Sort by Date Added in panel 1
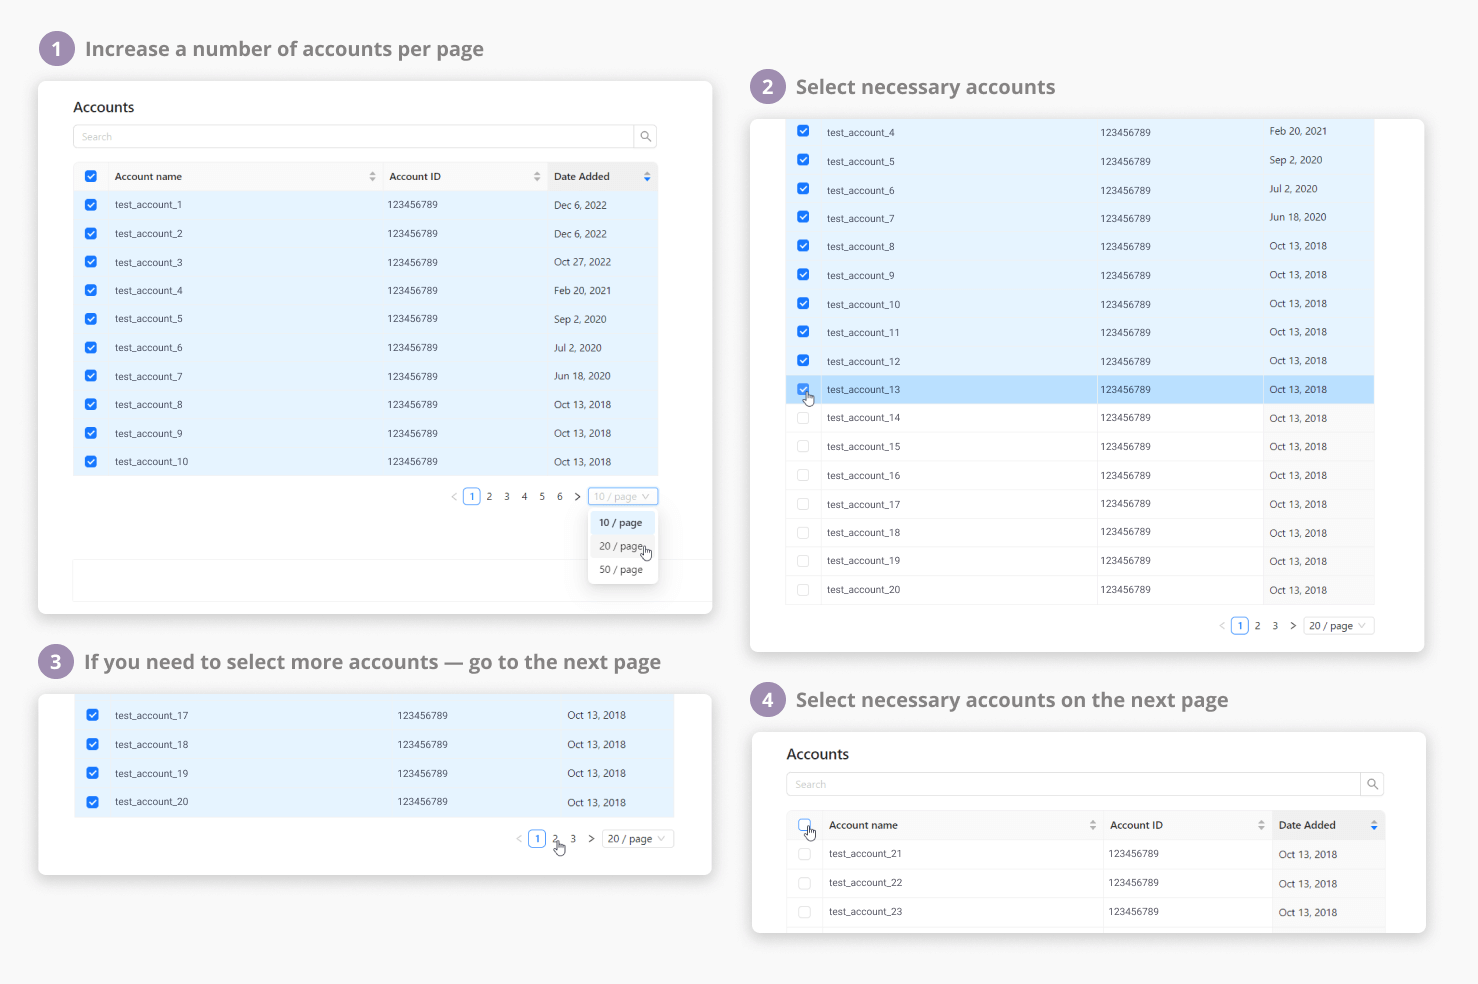The height and width of the screenshot is (984, 1478). [x=647, y=177]
